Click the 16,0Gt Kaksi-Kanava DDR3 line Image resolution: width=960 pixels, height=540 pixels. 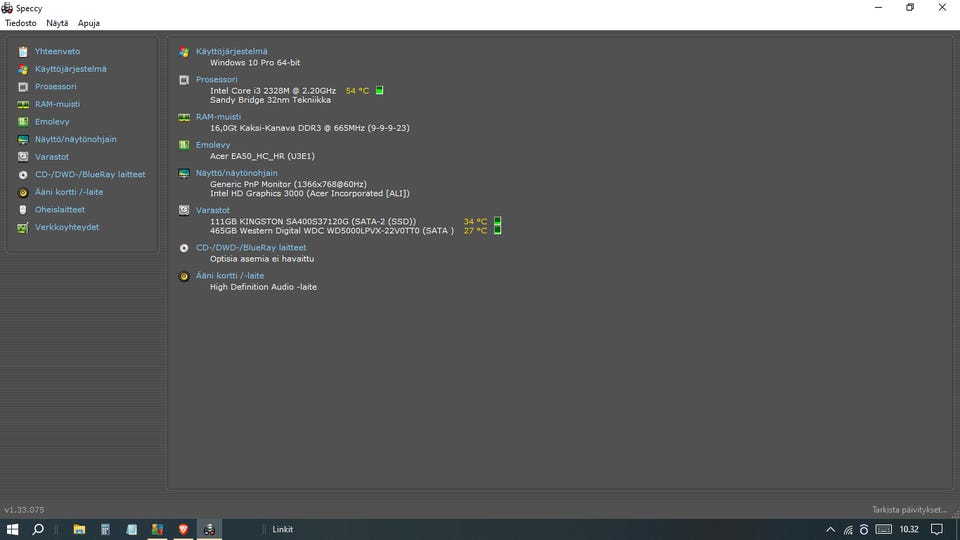[x=310, y=128]
